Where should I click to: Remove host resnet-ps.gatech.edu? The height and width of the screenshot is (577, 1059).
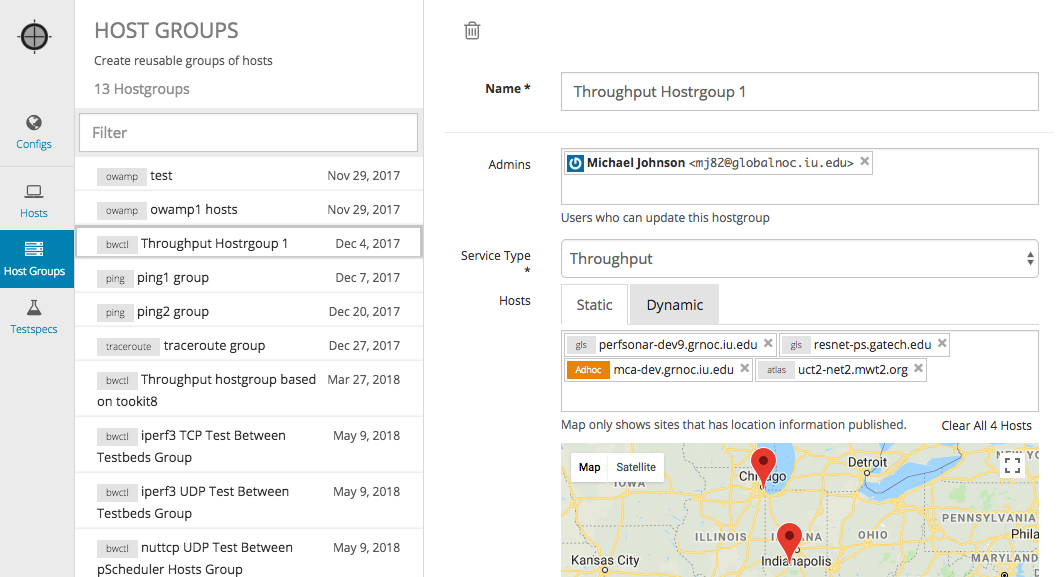click(x=942, y=343)
